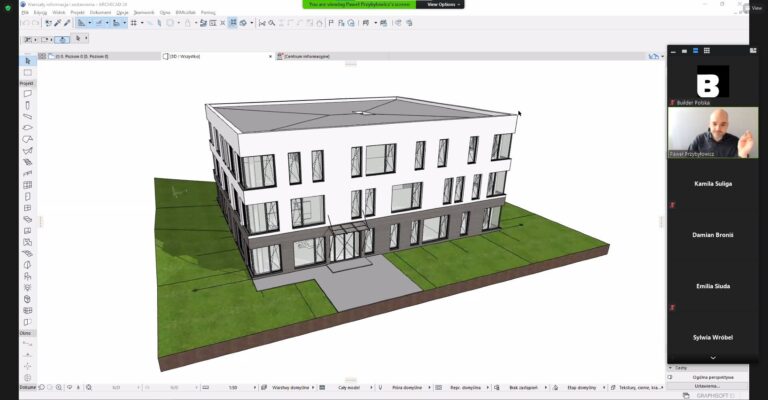The width and height of the screenshot is (768, 400).
Task: Select the Beam tool
Action: coord(28,117)
